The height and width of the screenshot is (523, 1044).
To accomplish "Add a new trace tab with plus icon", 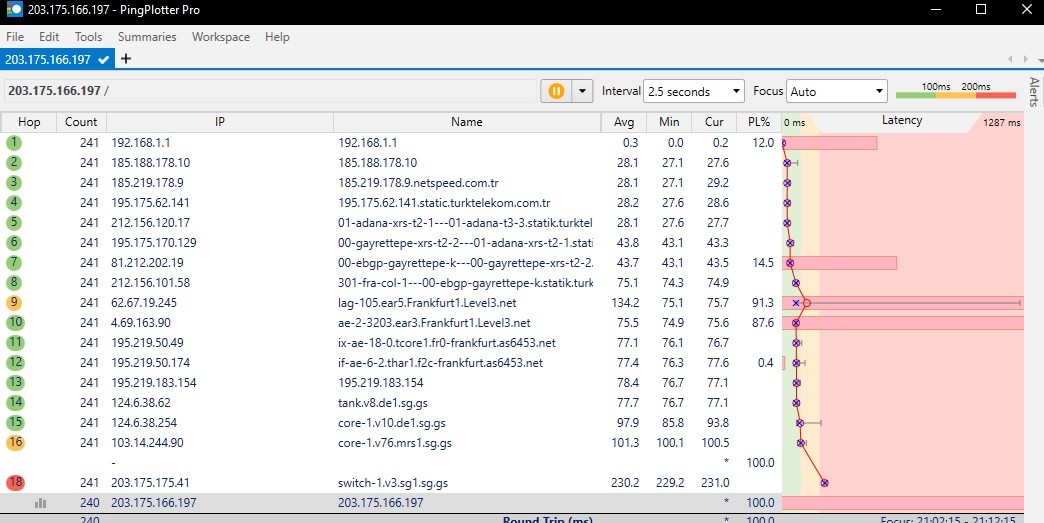I will (x=126, y=59).
